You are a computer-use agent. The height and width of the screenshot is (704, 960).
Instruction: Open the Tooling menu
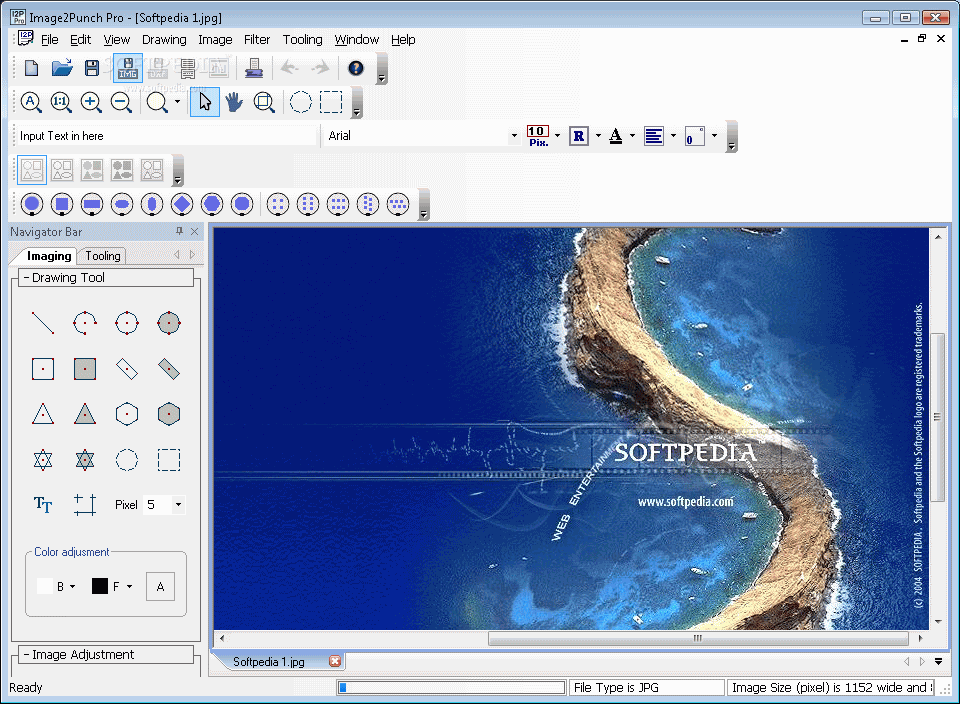(x=302, y=40)
